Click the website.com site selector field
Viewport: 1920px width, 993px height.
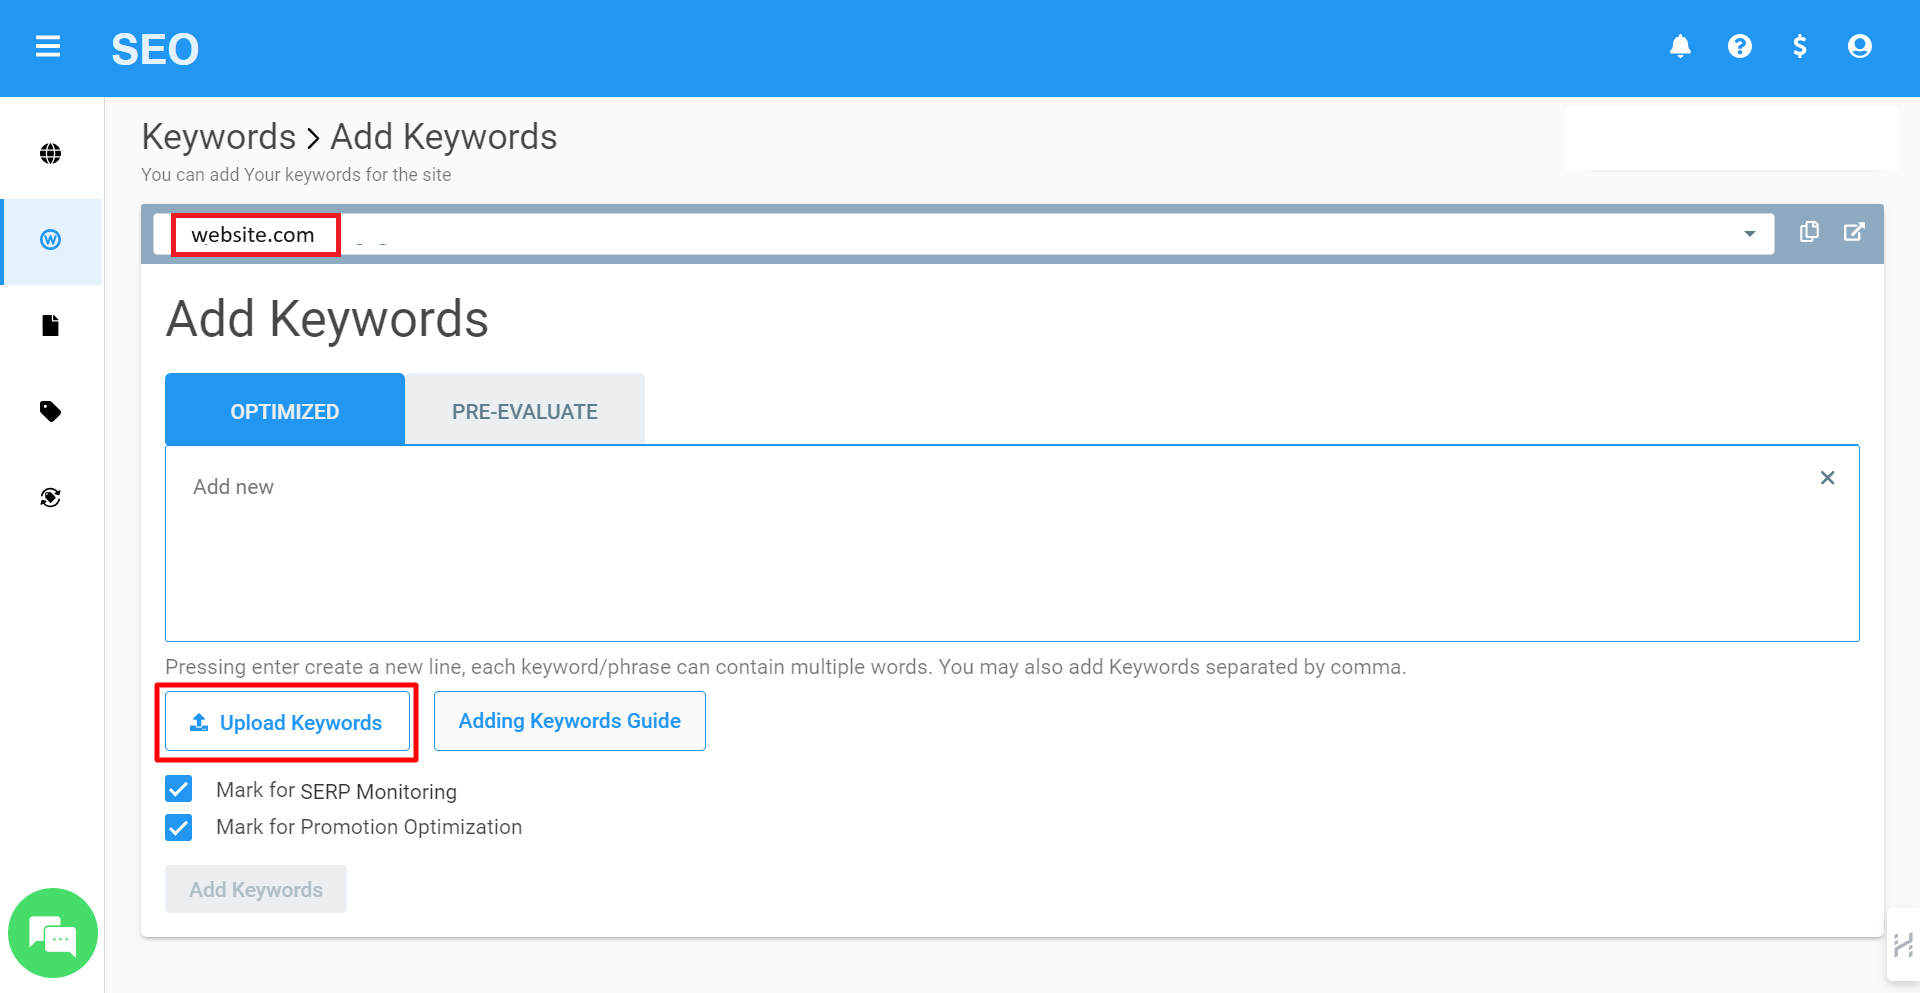point(964,234)
